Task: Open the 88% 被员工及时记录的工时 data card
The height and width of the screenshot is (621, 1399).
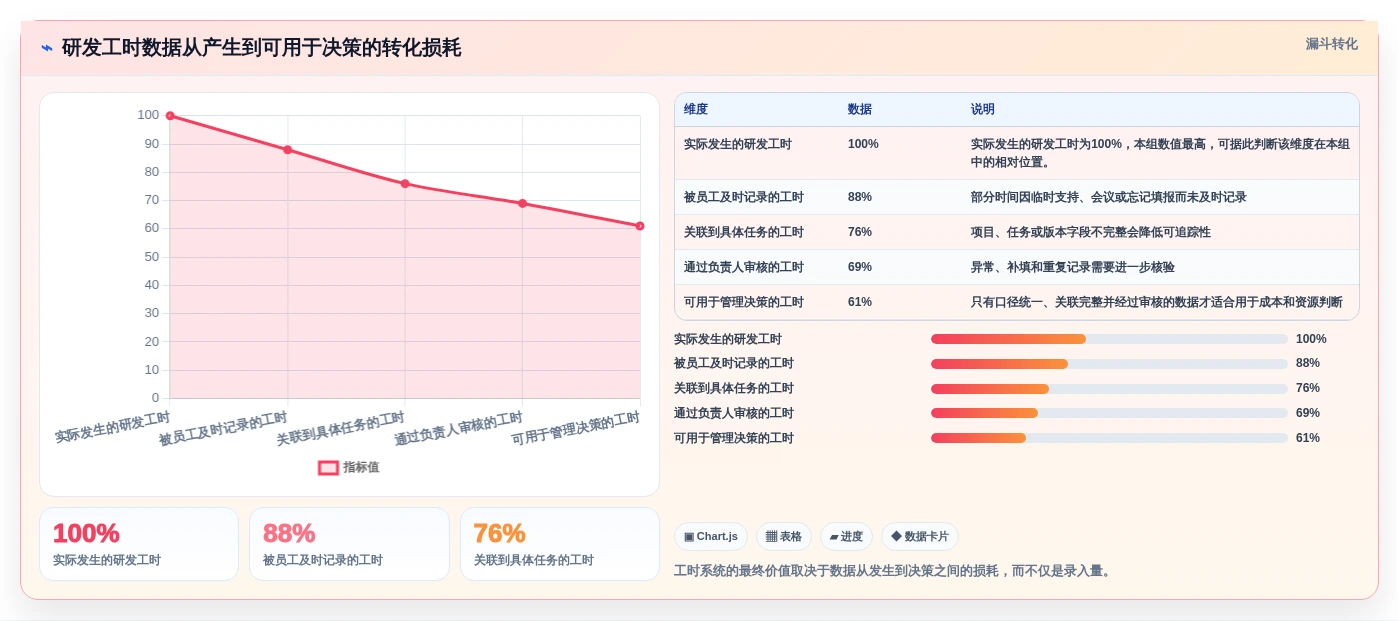Action: [x=349, y=544]
